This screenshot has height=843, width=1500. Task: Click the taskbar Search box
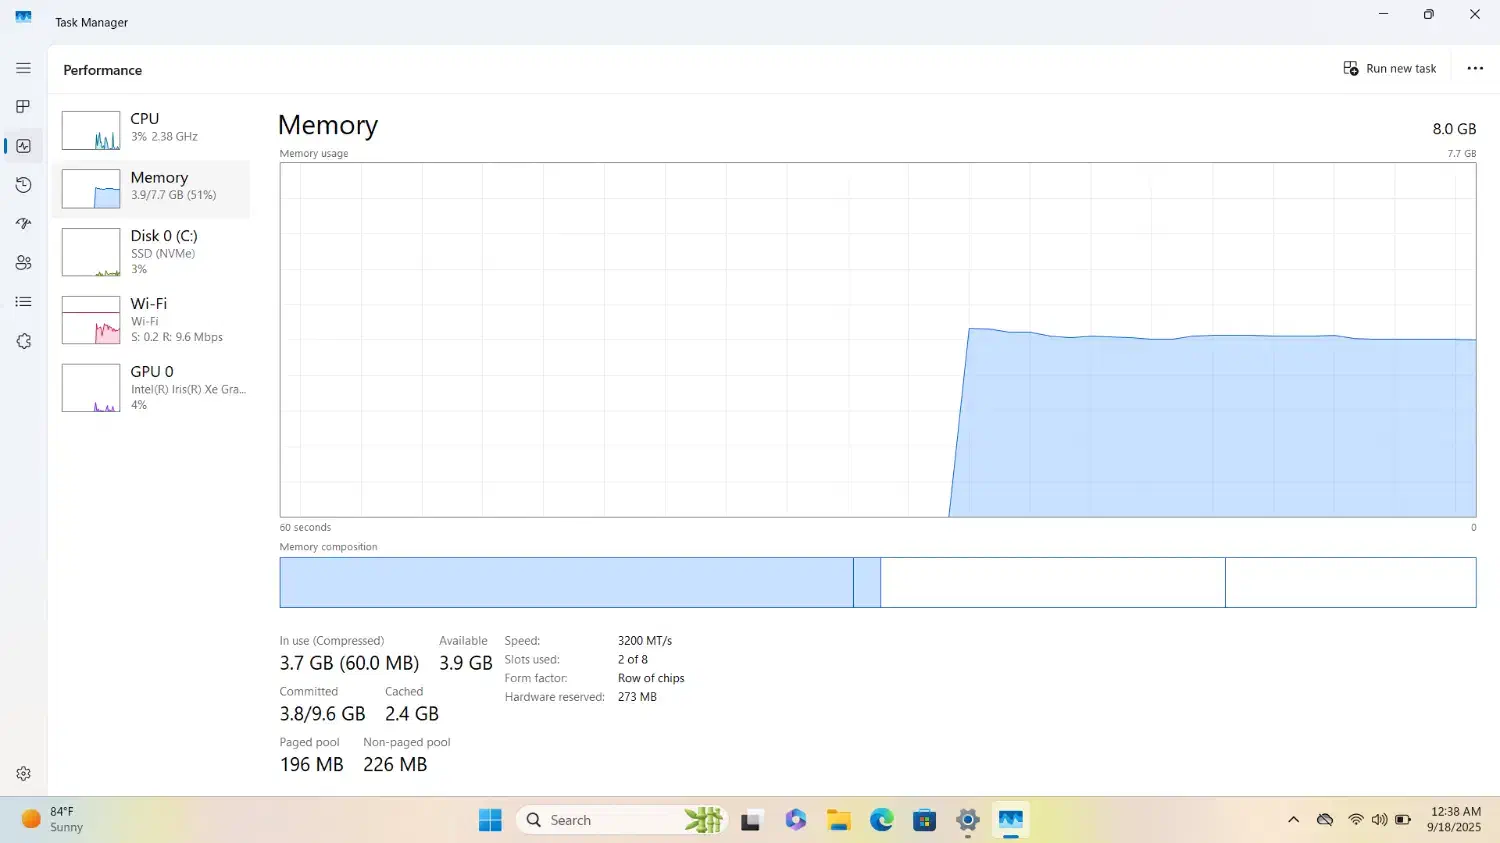(600, 820)
